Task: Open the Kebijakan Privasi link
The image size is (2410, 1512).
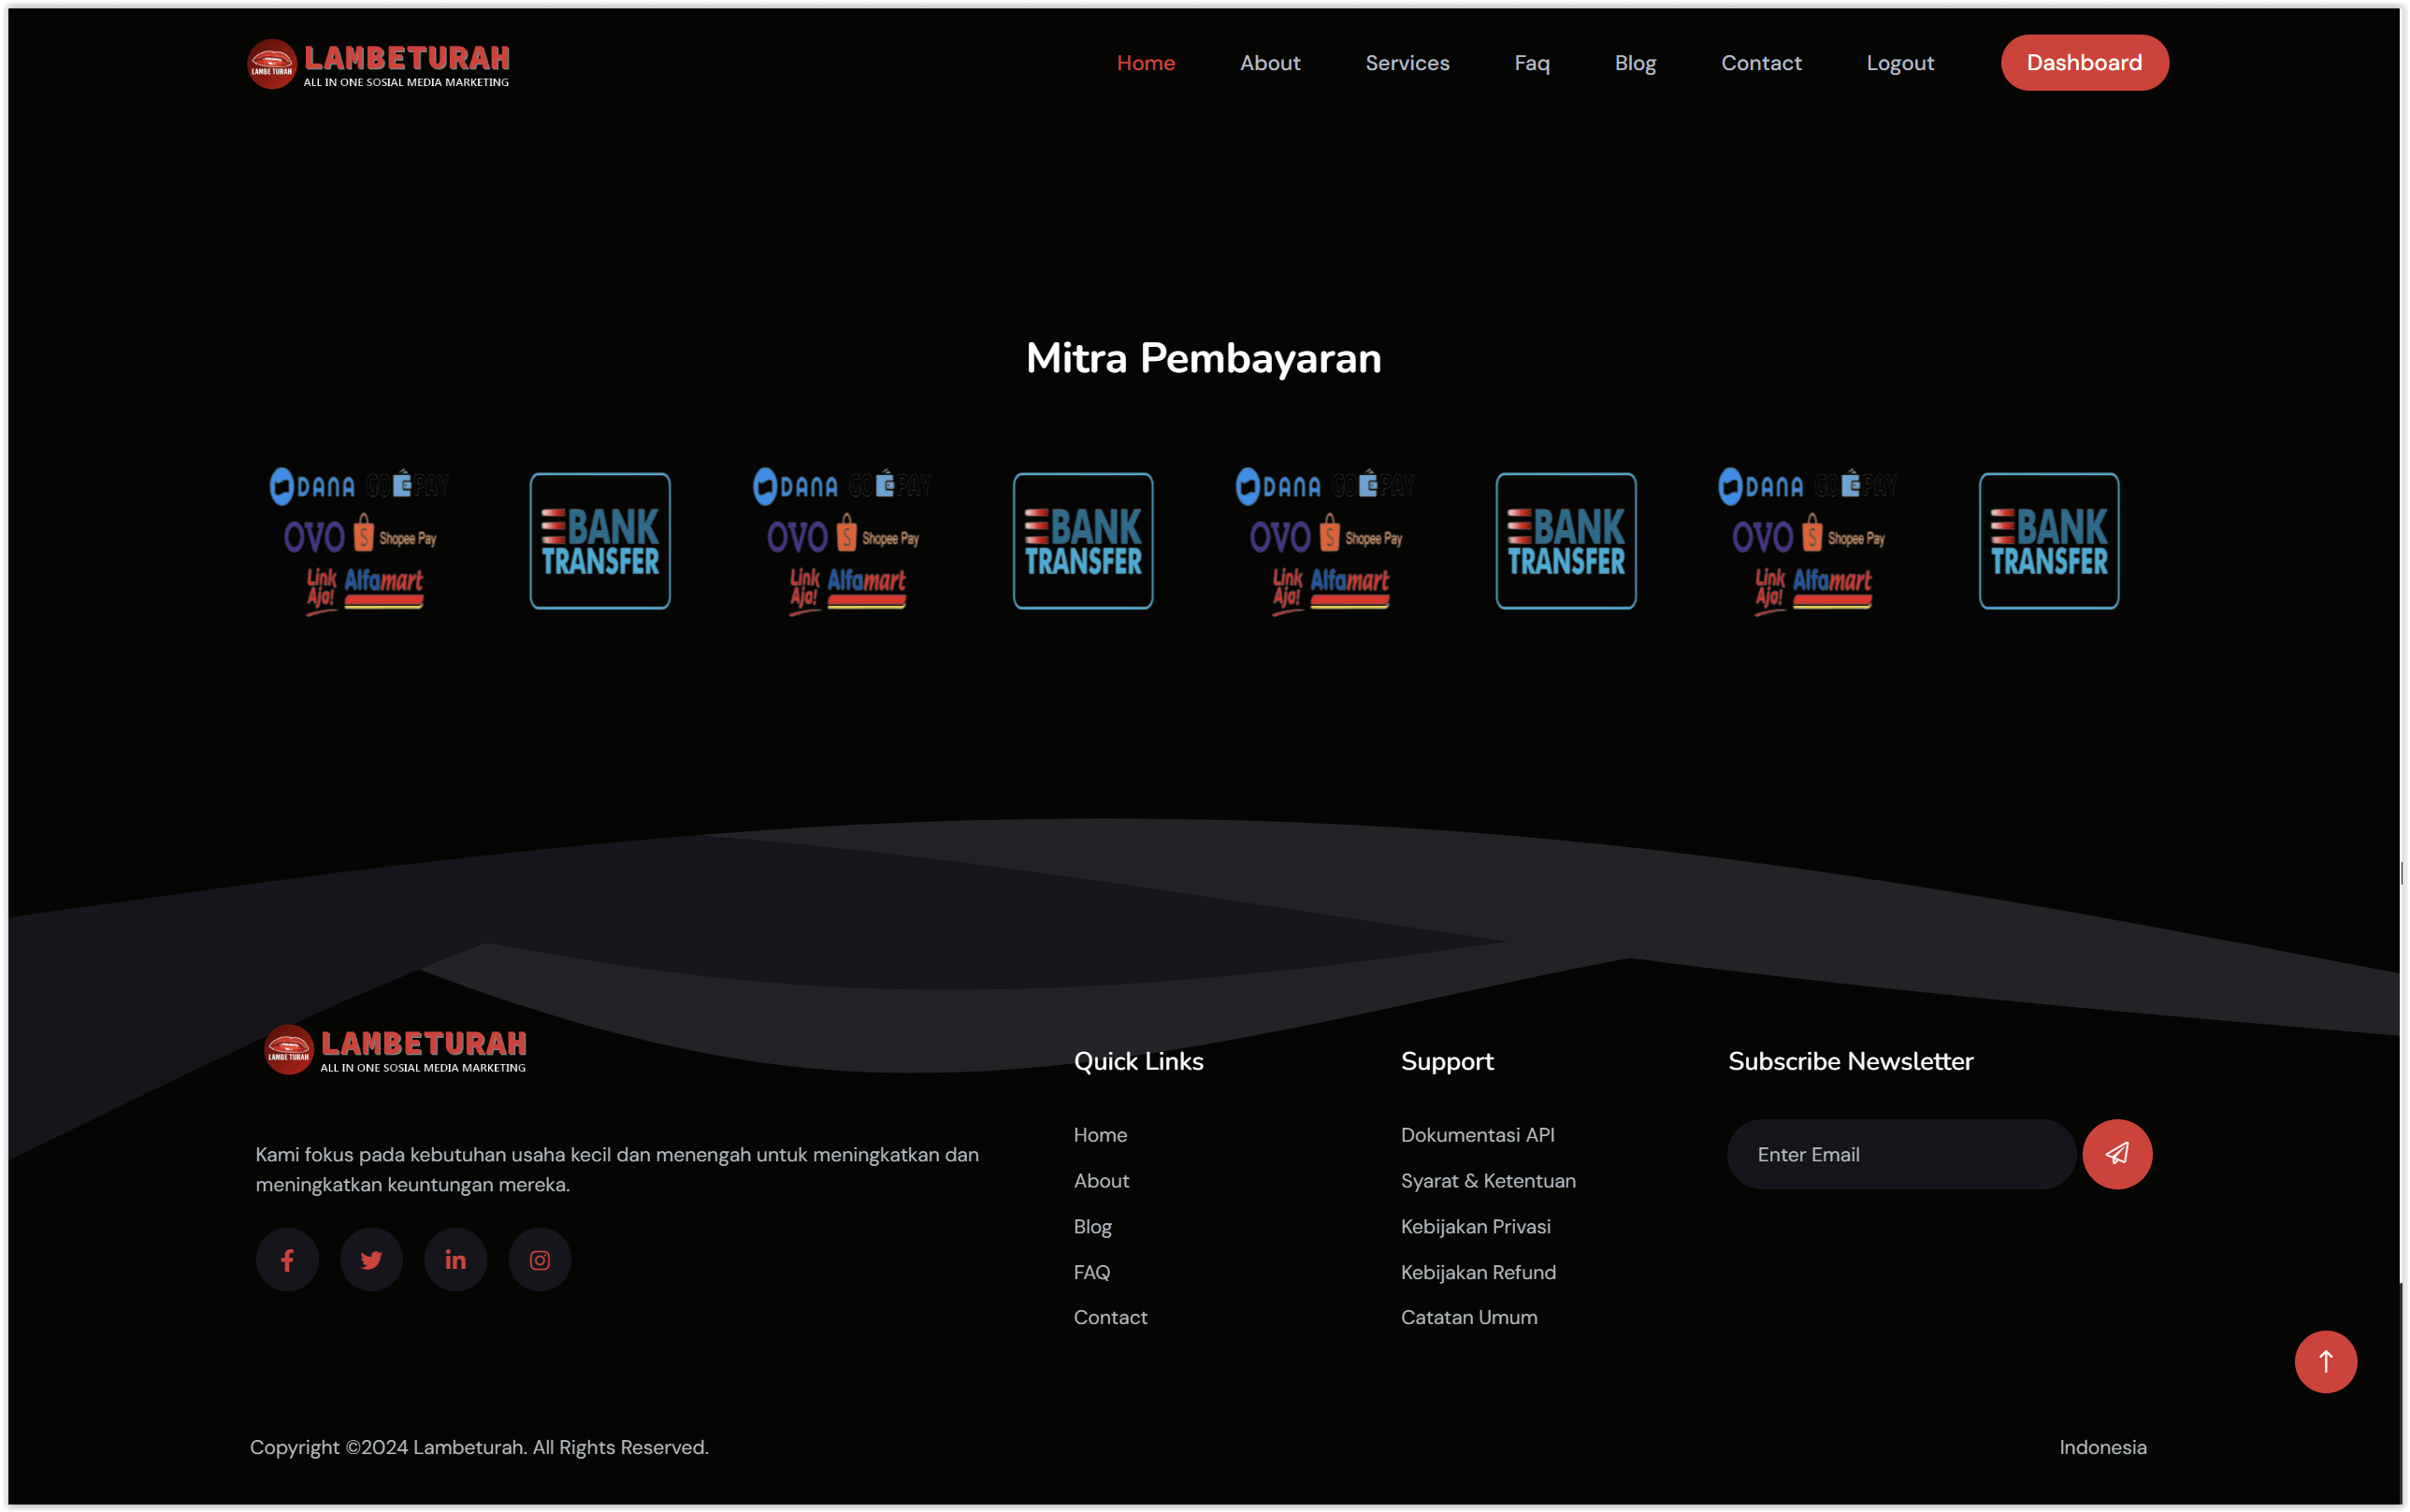Action: [x=1475, y=1226]
